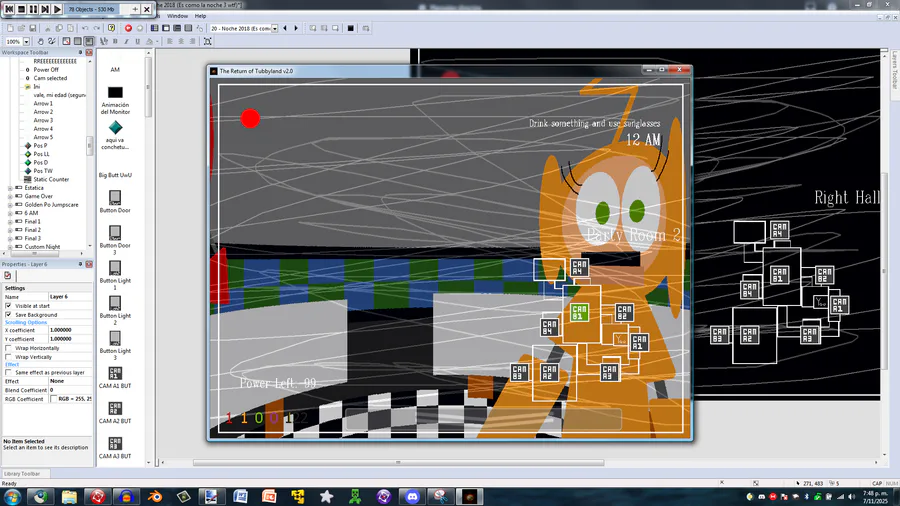Select 'Cam selected' in workspace tree
900x506 pixels.
[x=50, y=78]
